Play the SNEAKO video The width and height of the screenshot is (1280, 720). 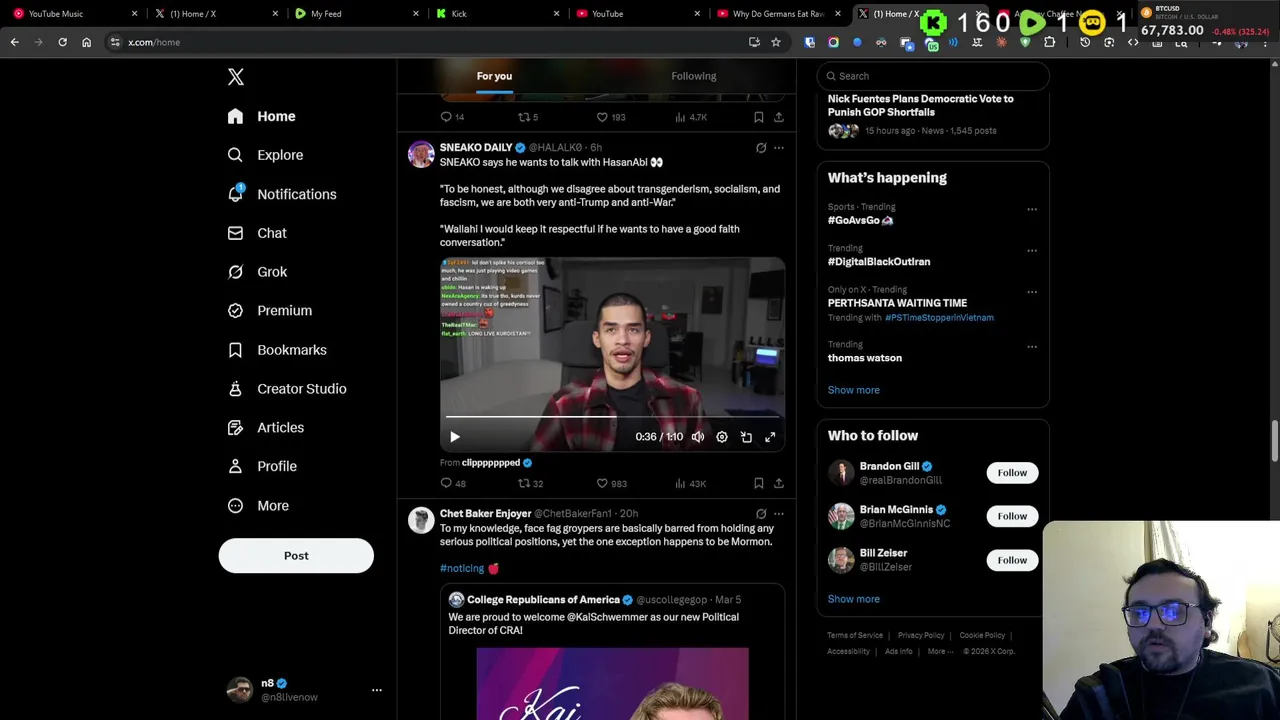click(455, 437)
